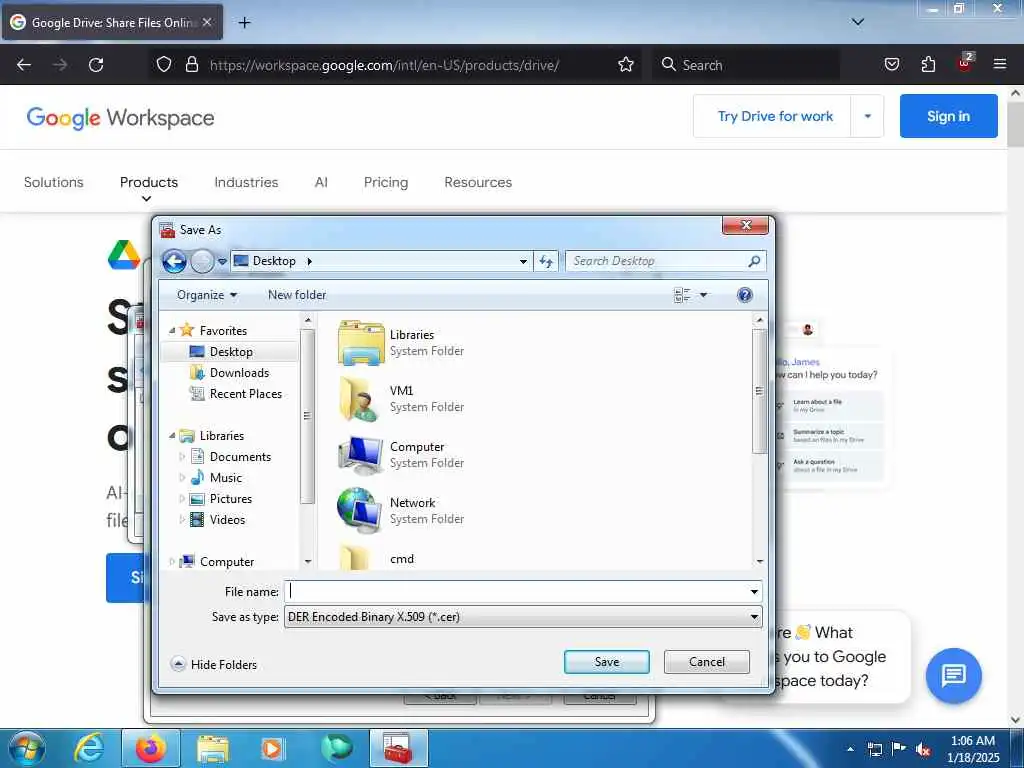
Task: Open the Organize menu
Action: click(206, 295)
